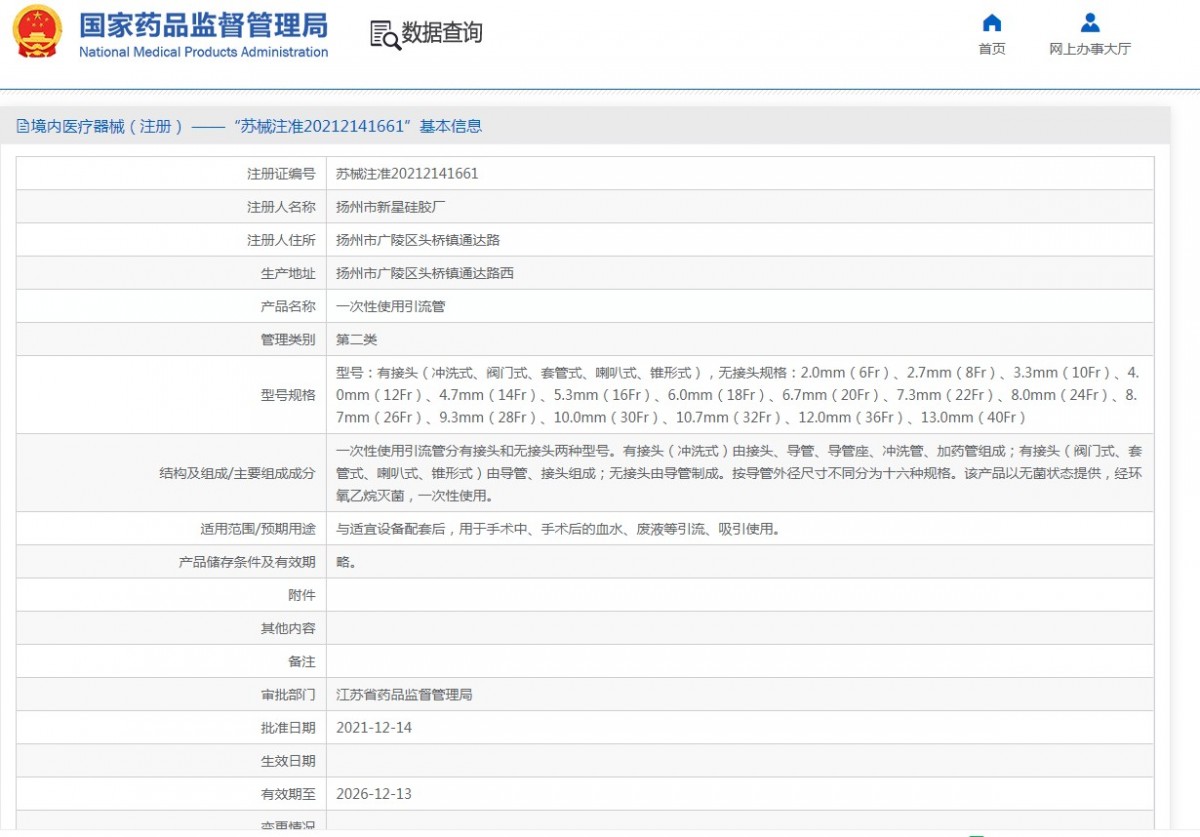Select the 备注 label cell
The height and width of the screenshot is (837, 1200).
point(170,662)
